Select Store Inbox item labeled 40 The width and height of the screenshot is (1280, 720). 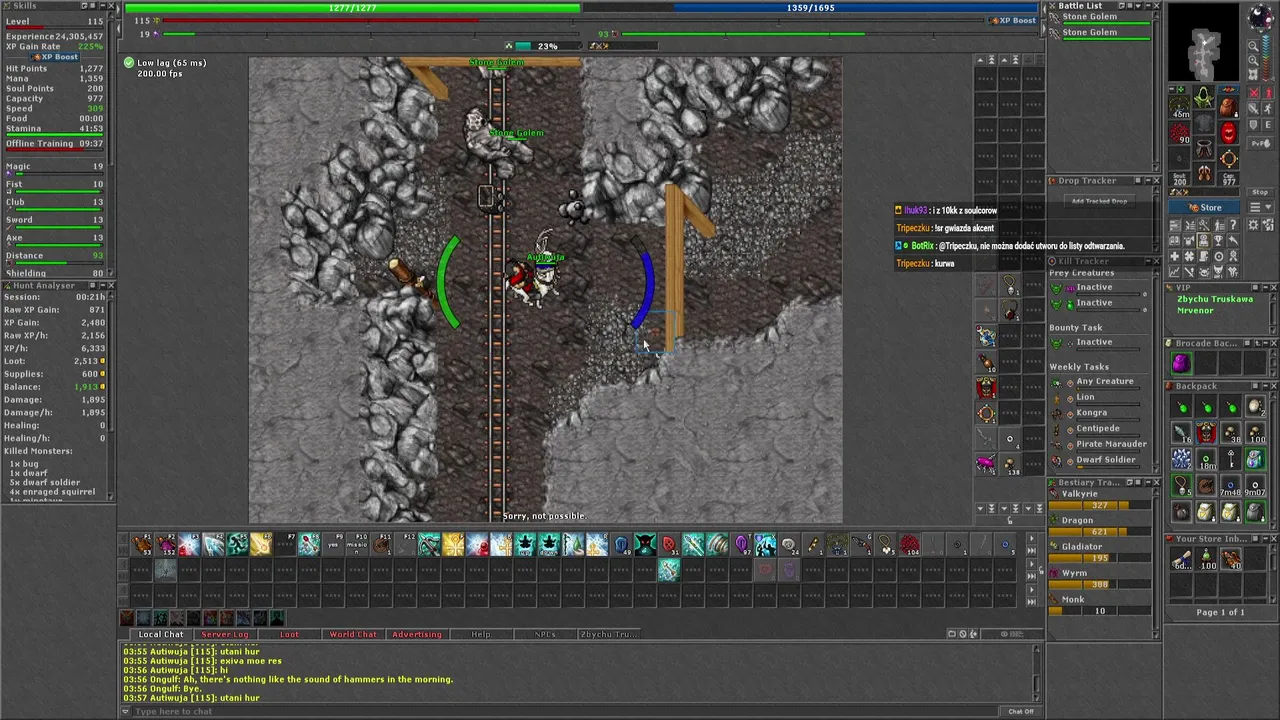click(1231, 560)
